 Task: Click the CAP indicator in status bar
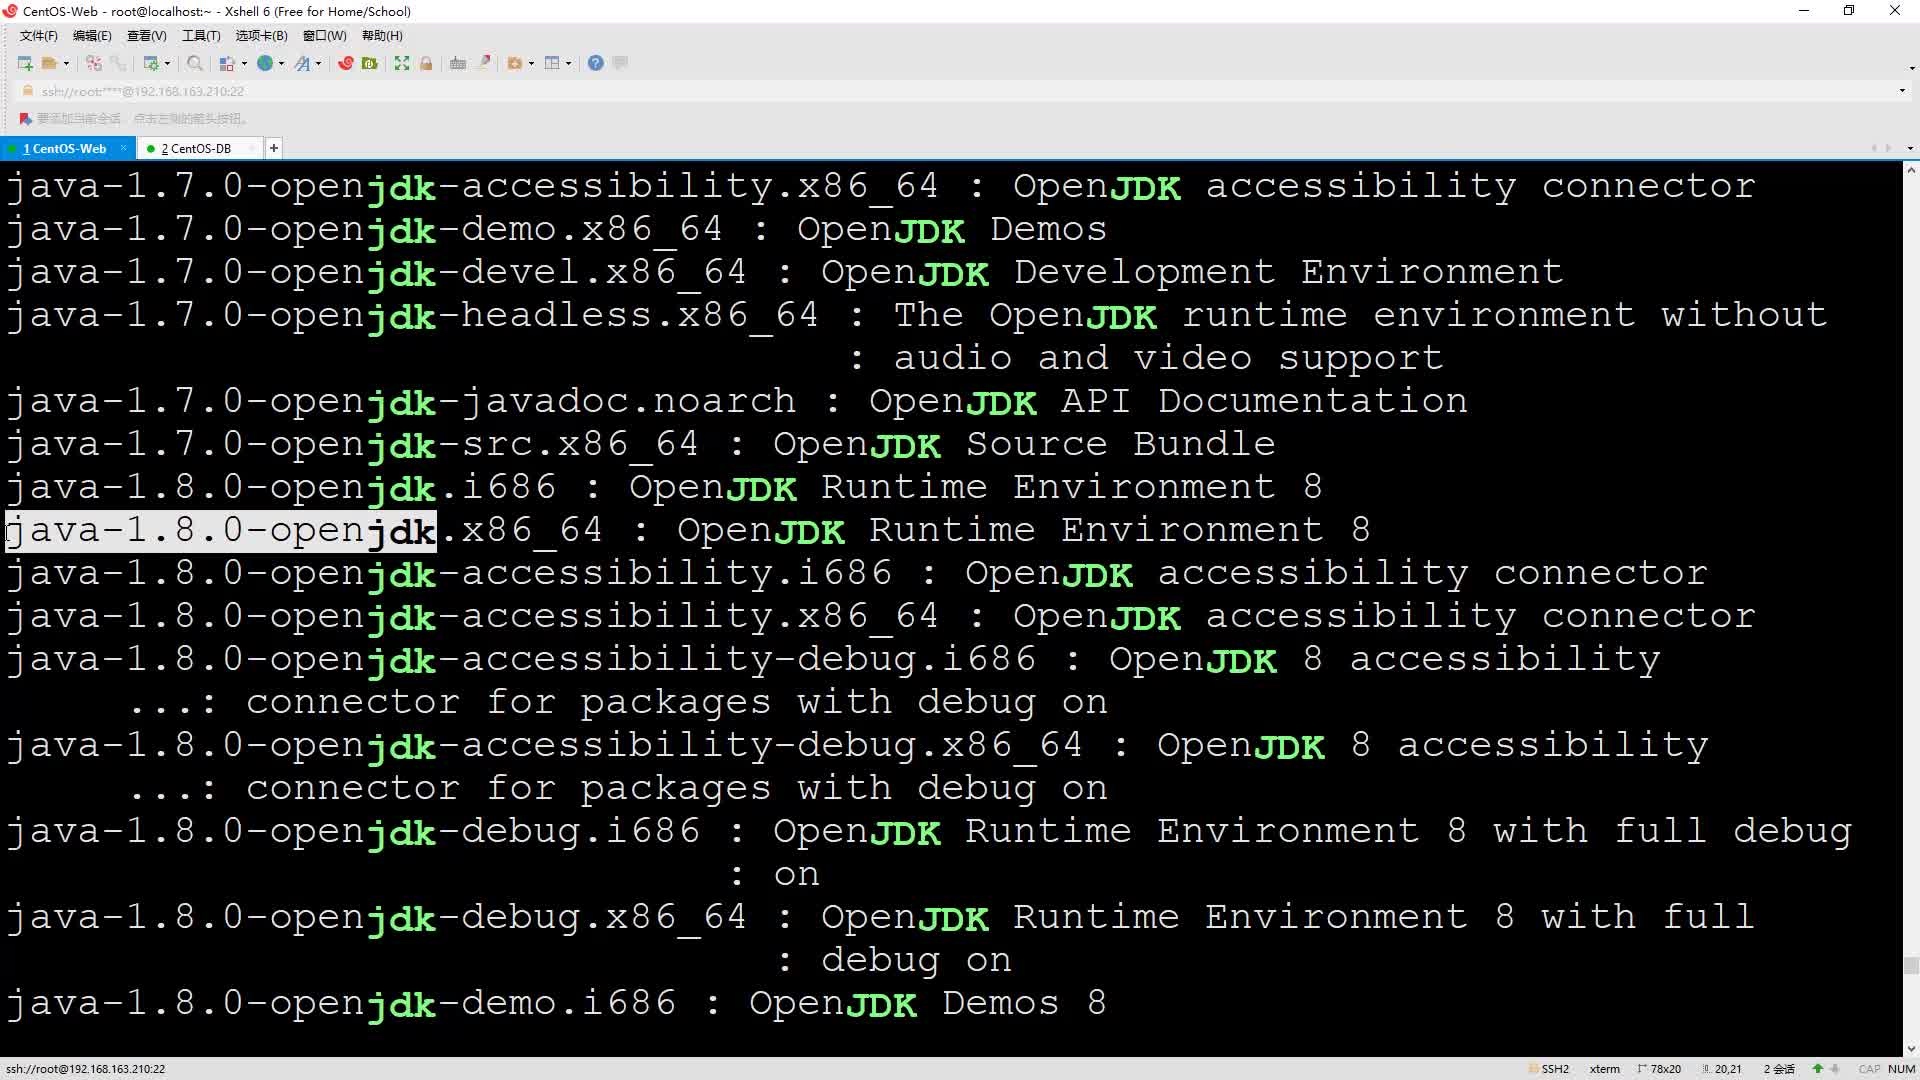(x=1868, y=1069)
